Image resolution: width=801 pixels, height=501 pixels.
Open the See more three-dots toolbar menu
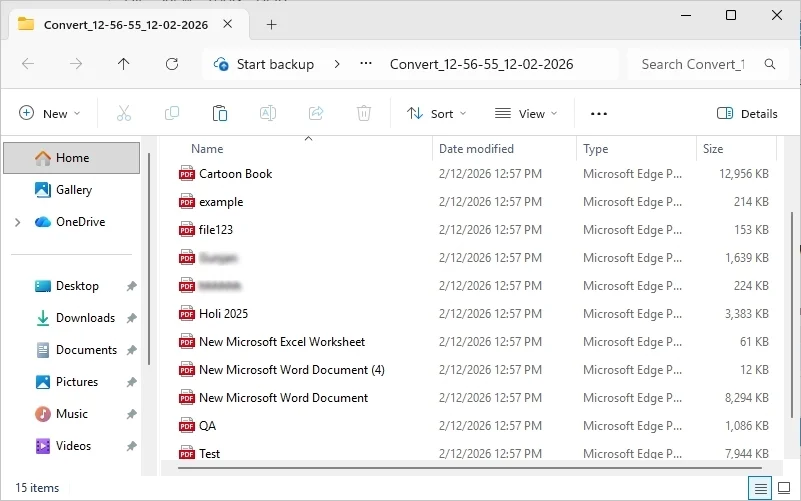tap(599, 113)
